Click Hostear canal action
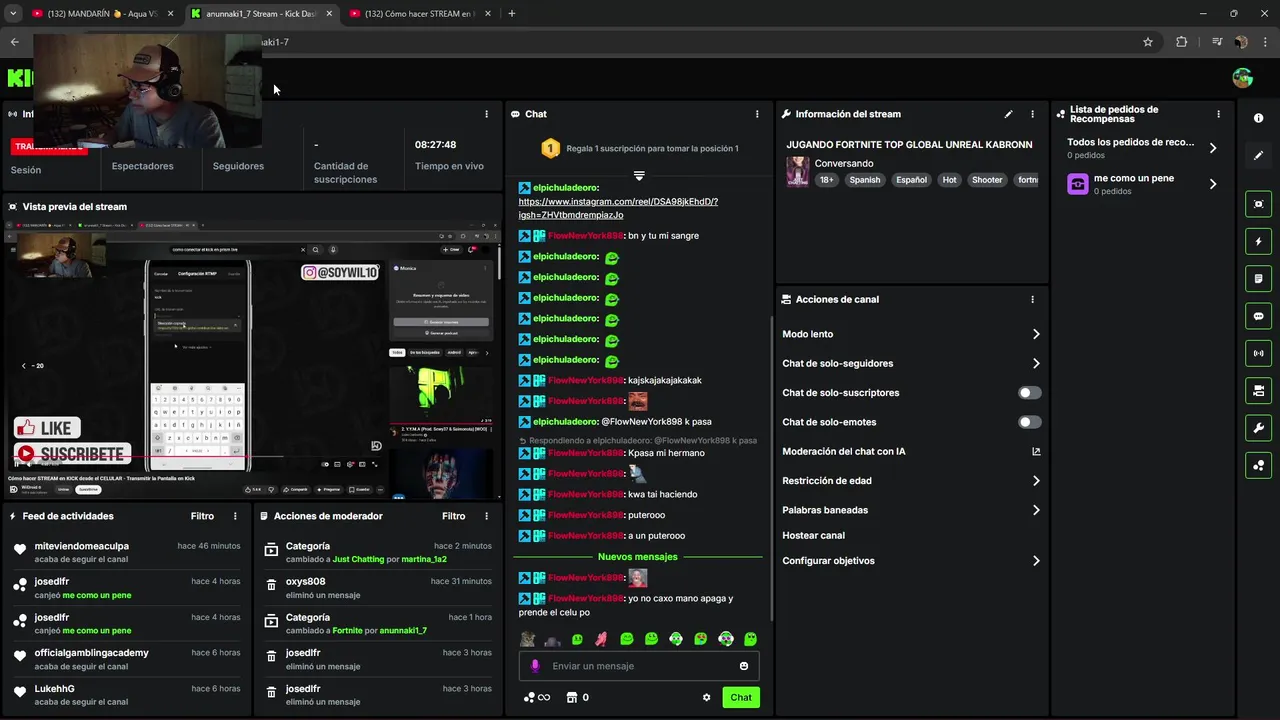 (813, 536)
